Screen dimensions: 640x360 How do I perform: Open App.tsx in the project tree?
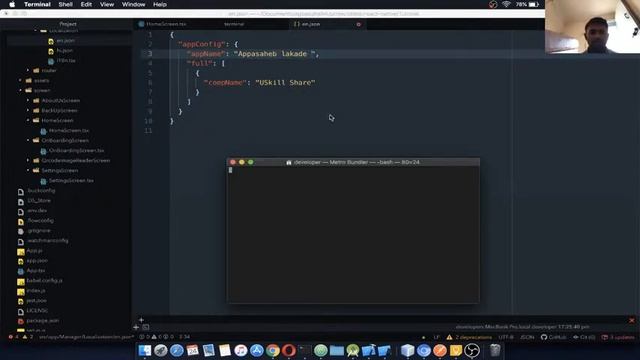click(36, 271)
